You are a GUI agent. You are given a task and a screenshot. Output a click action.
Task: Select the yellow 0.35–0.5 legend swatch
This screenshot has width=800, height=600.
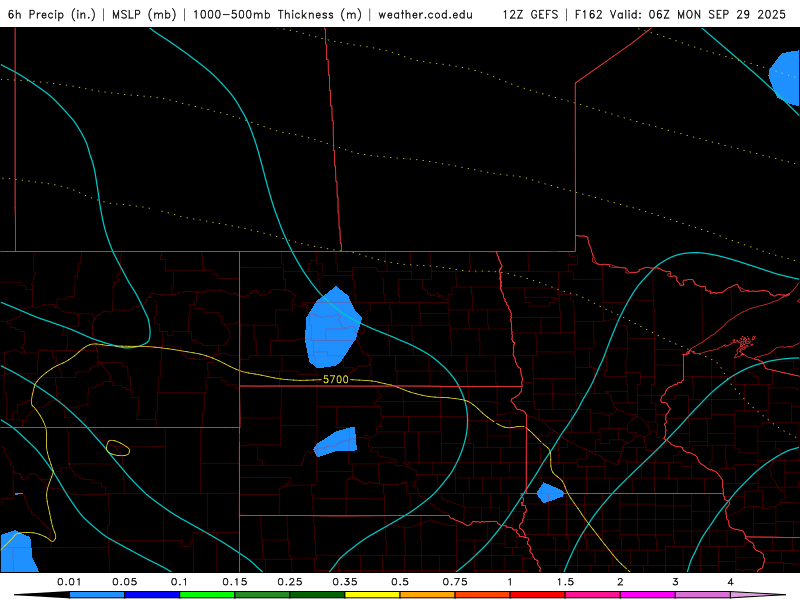point(372,595)
